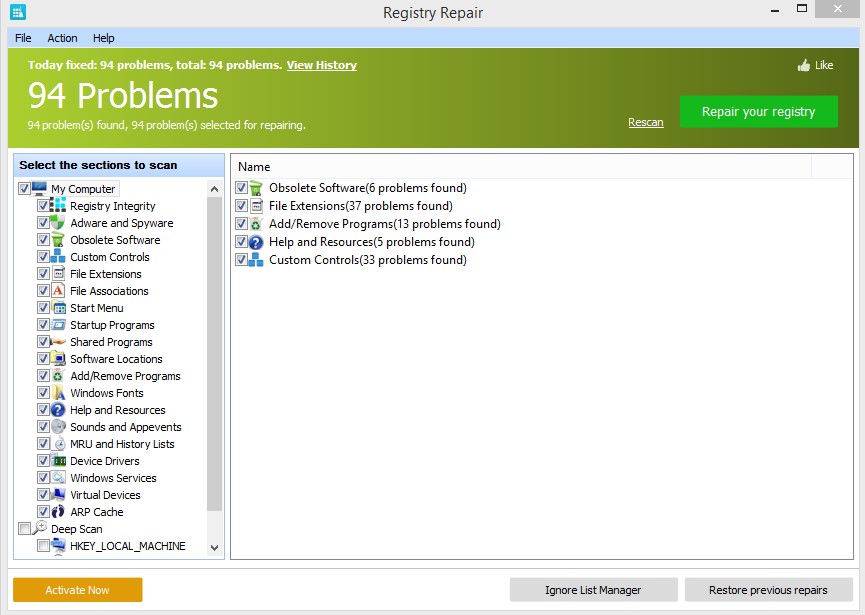
Task: Select the Start Menu scan icon
Action: click(x=58, y=307)
